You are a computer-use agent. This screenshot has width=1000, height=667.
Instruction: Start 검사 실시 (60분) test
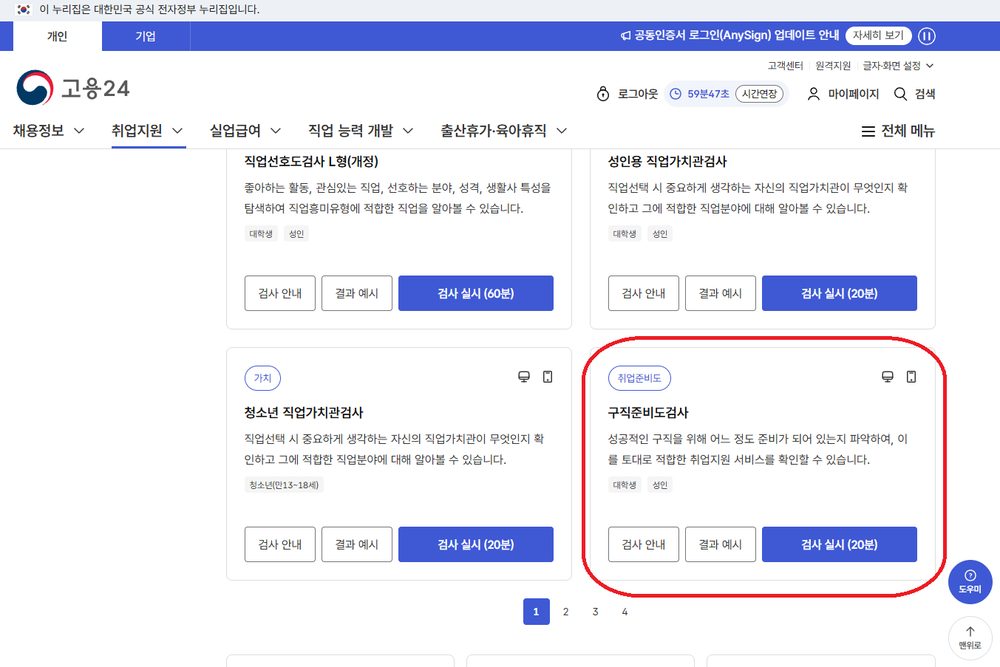point(476,293)
